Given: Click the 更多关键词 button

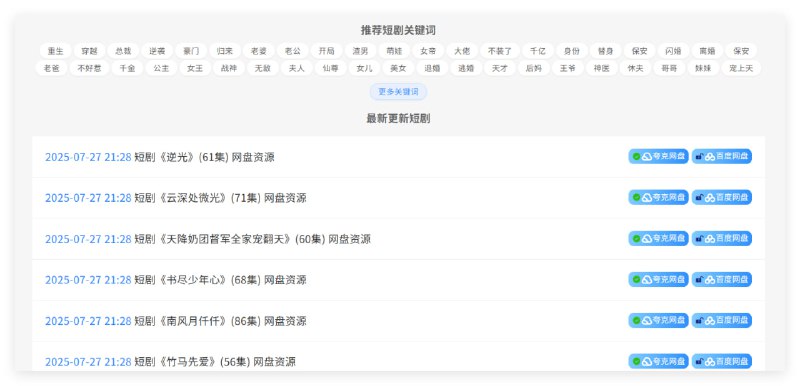Looking at the screenshot, I should [x=398, y=92].
